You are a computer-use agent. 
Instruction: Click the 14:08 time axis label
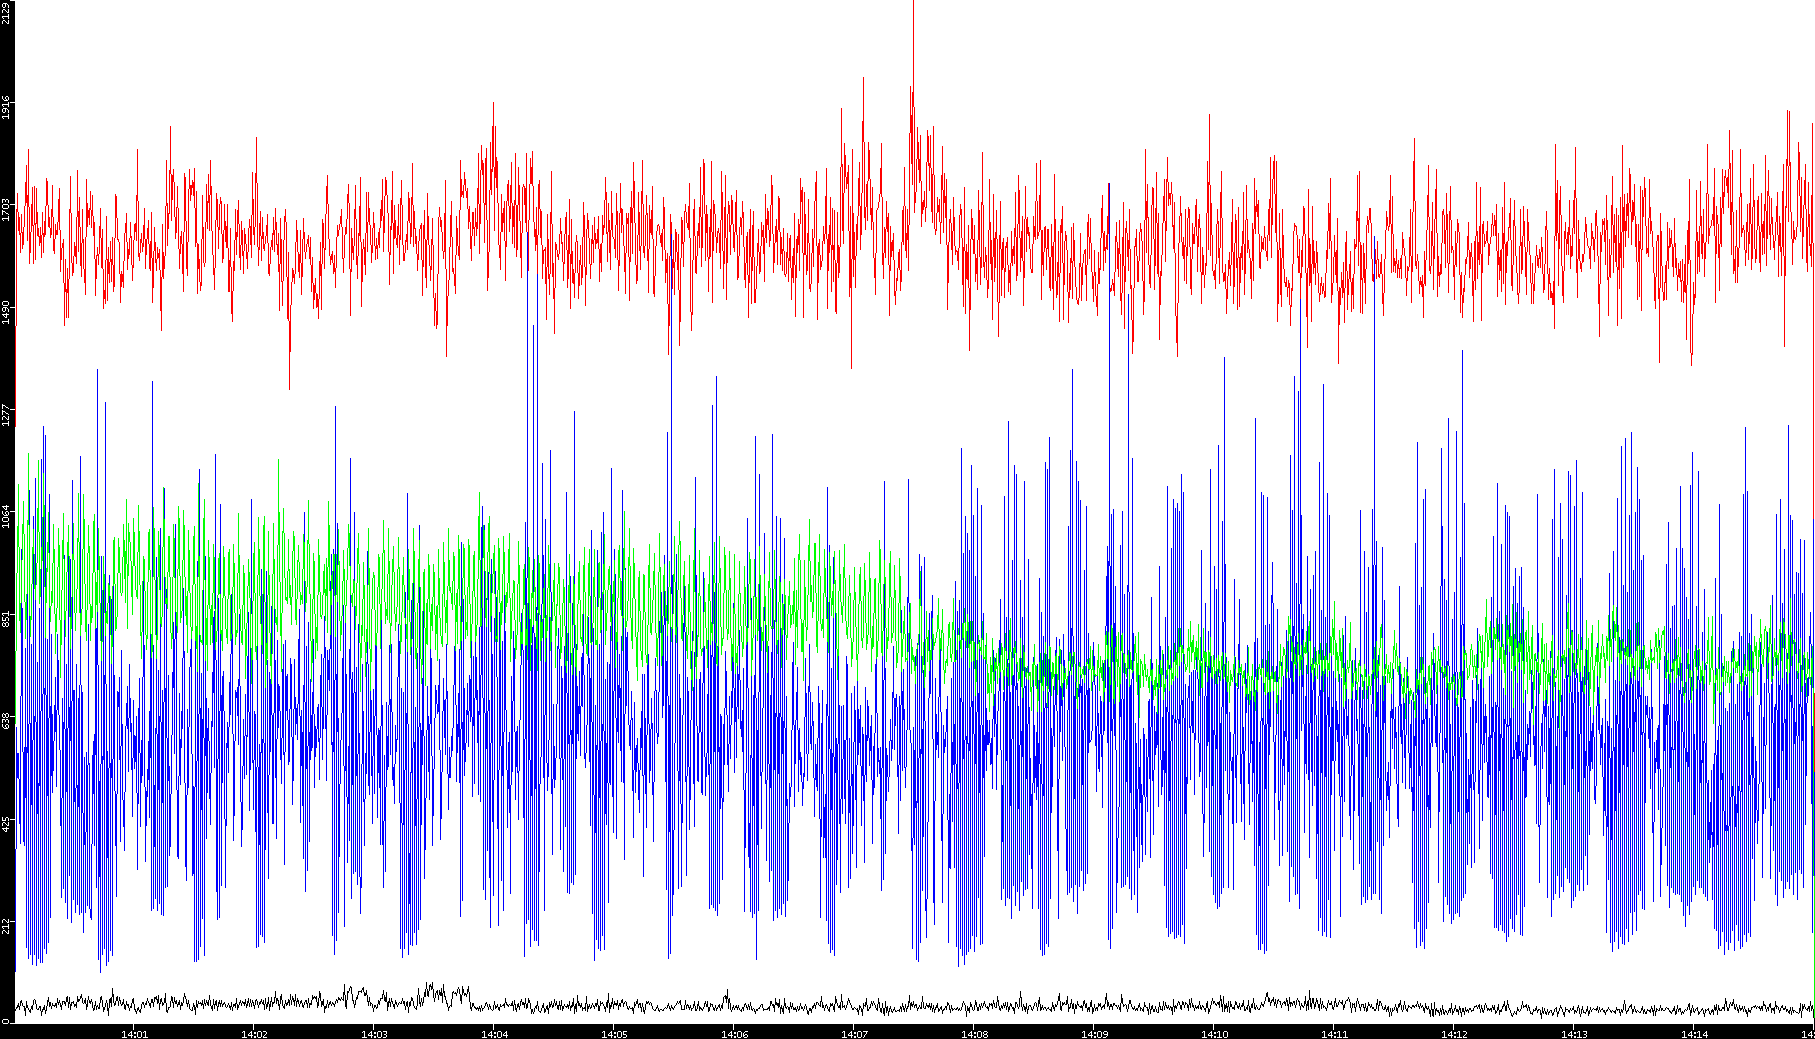click(974, 1034)
